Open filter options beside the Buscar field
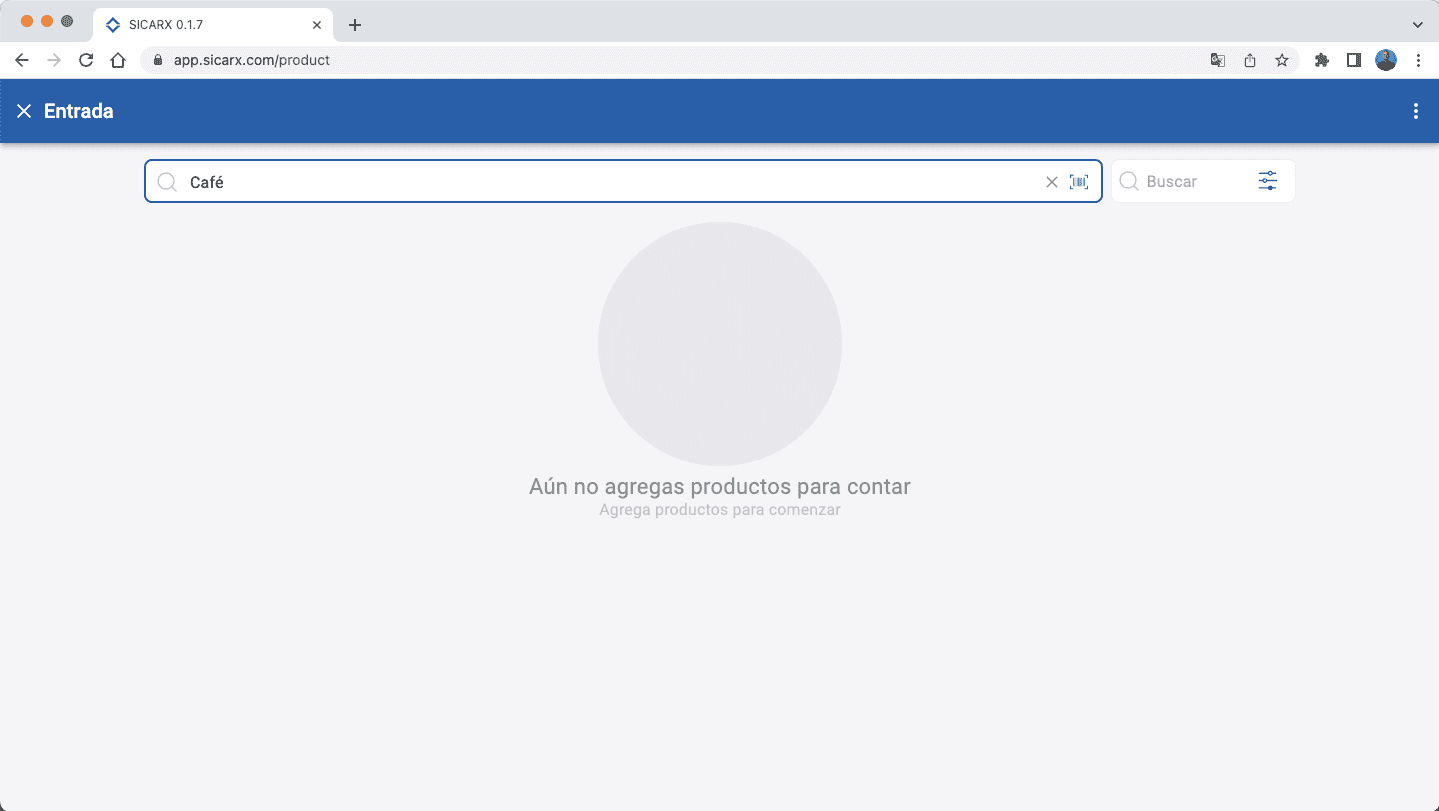This screenshot has width=1439, height=811. pyautogui.click(x=1266, y=181)
